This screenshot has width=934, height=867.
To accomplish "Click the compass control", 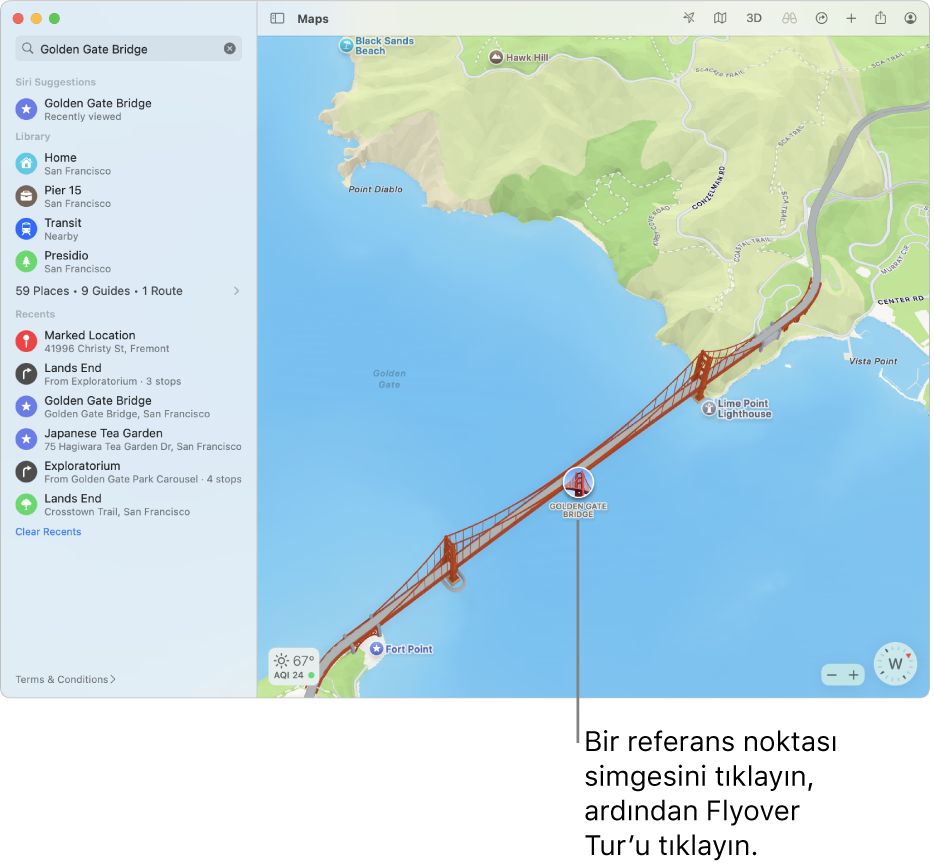I will (x=895, y=663).
